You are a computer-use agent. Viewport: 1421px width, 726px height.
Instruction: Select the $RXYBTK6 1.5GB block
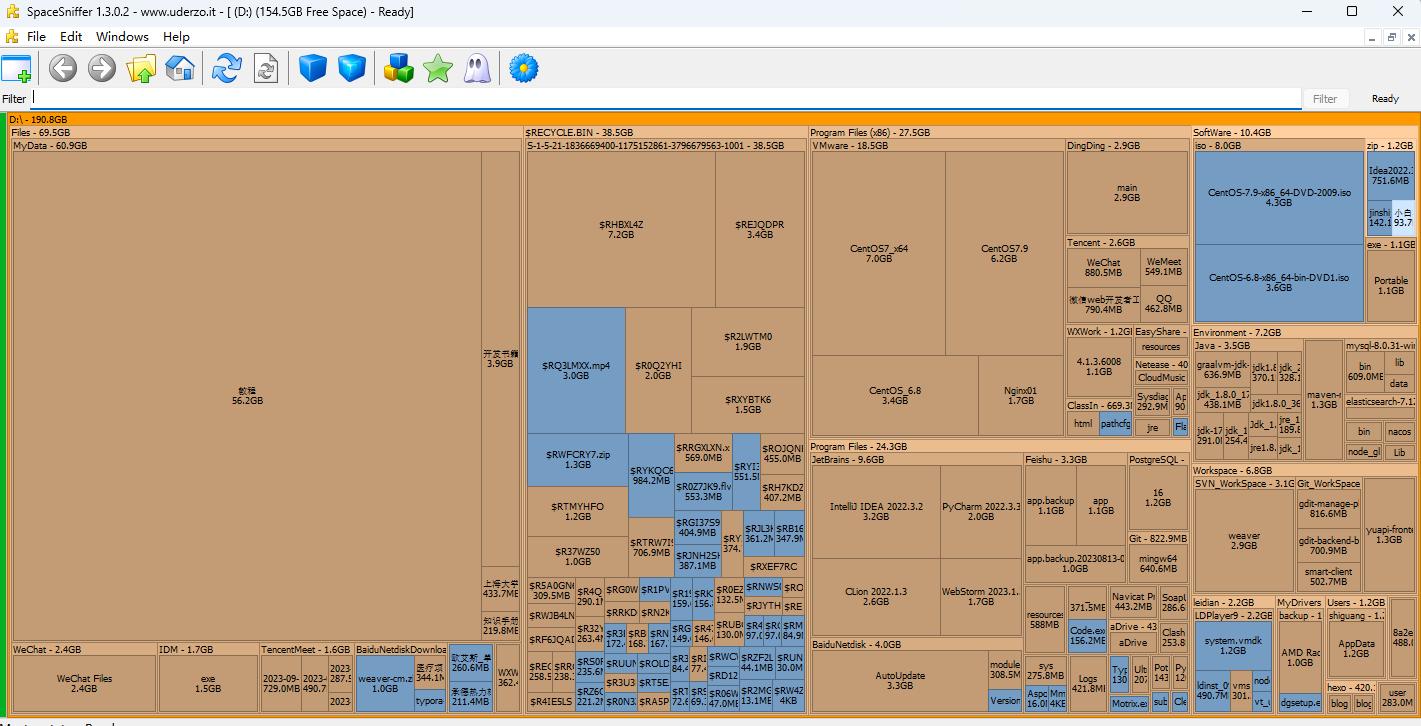748,404
